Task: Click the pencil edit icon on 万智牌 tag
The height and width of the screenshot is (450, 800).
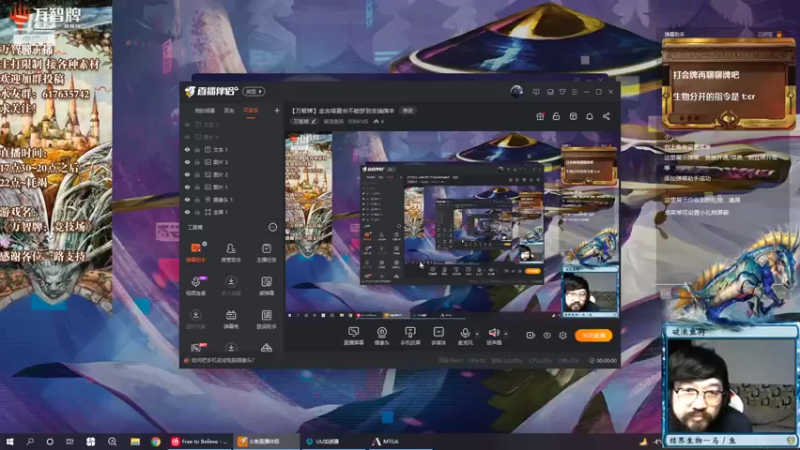Action: click(314, 121)
